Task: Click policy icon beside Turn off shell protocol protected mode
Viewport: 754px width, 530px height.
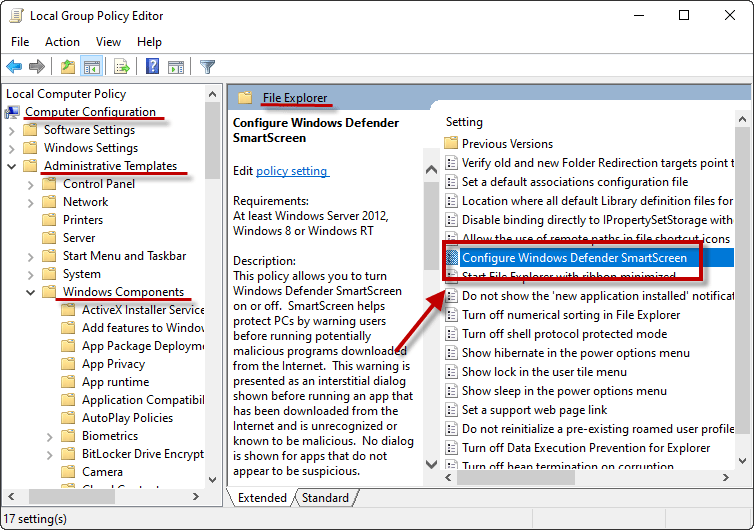Action: click(451, 334)
